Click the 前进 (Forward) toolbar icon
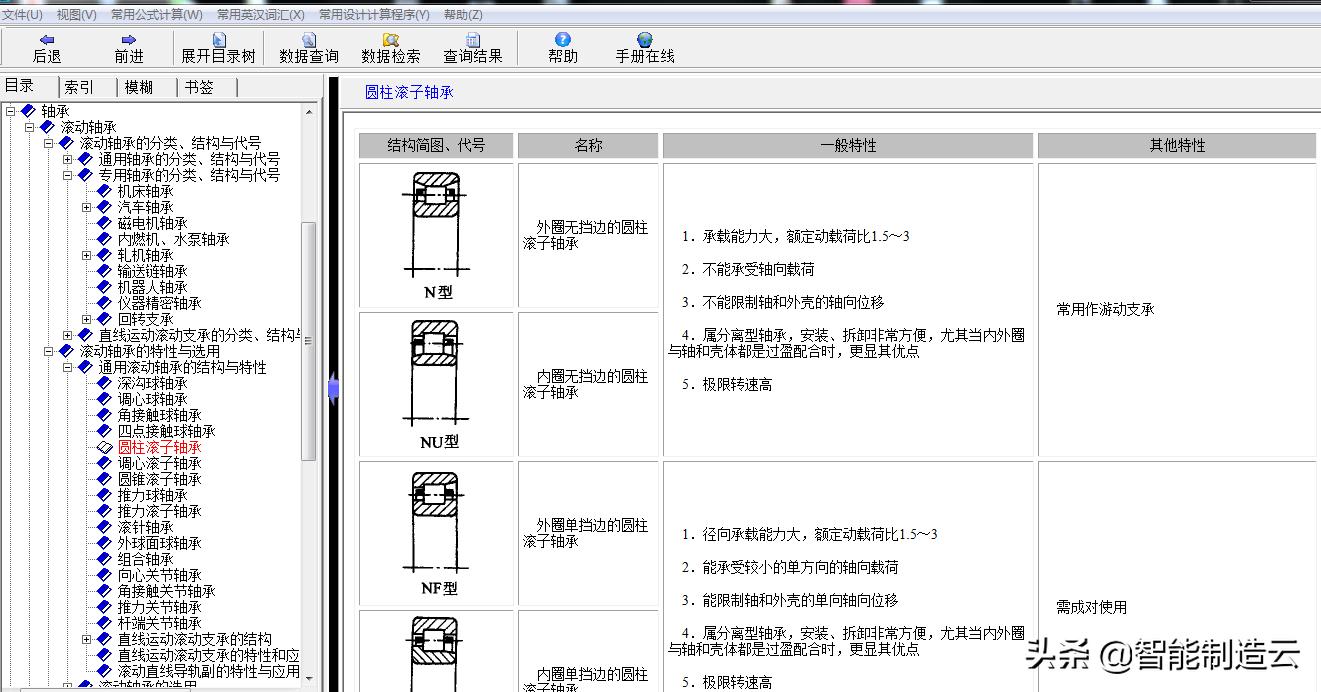This screenshot has height=692, width=1321. 128,45
